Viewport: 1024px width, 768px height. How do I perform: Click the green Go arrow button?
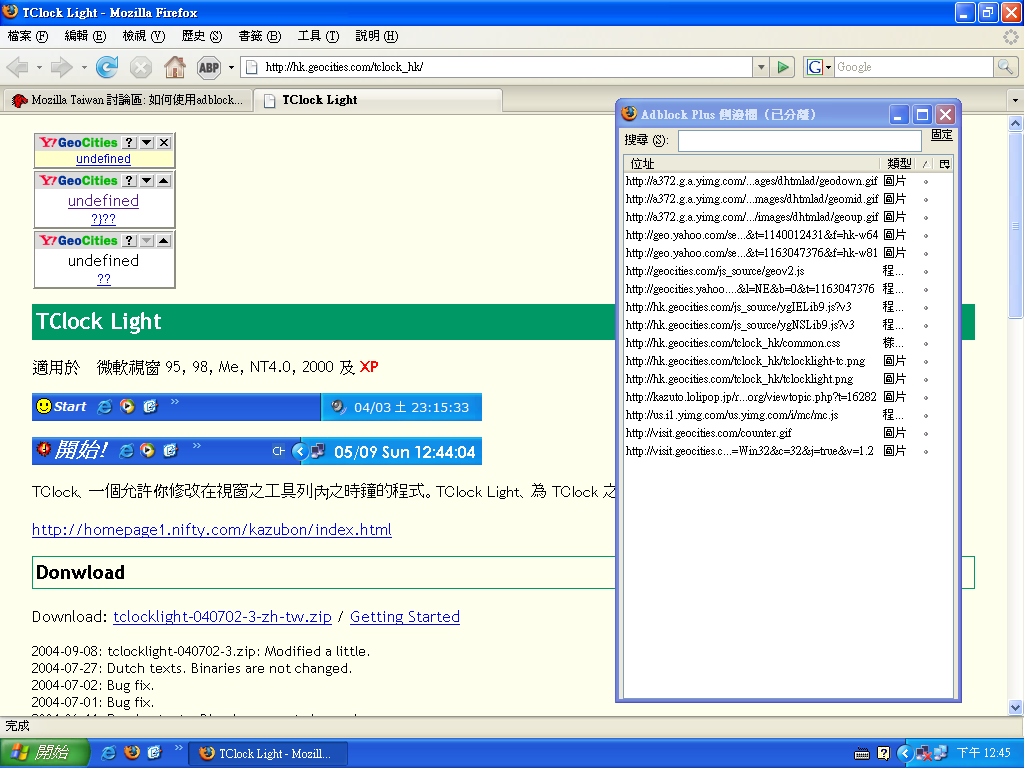click(x=783, y=67)
